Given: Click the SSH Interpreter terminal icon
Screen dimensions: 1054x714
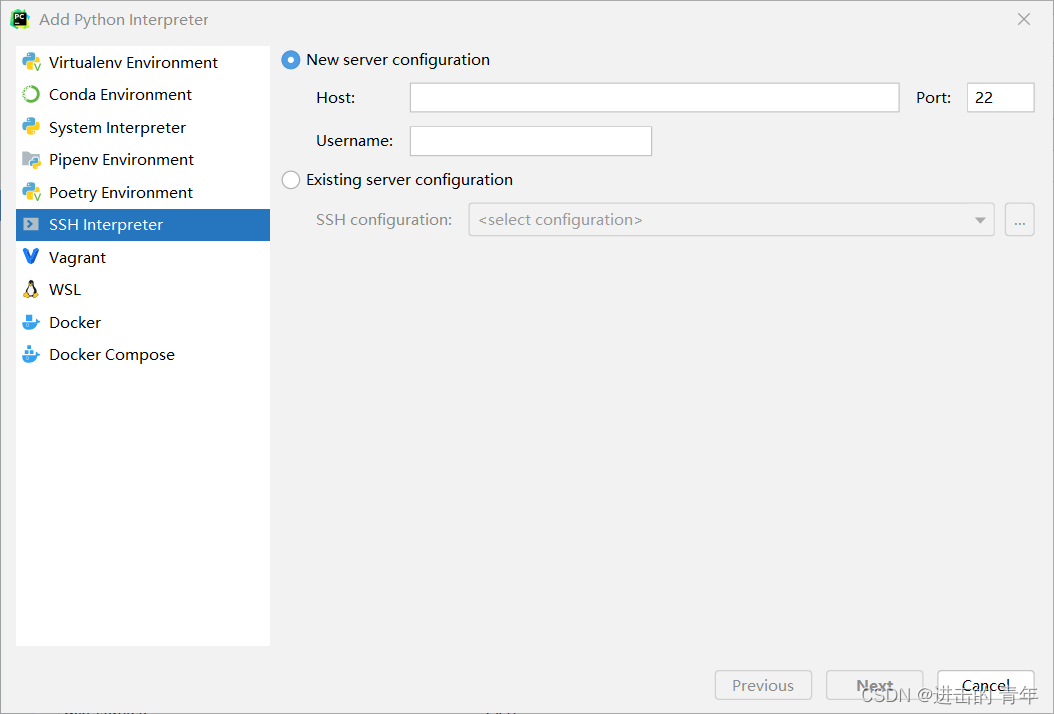Looking at the screenshot, I should pyautogui.click(x=31, y=224).
